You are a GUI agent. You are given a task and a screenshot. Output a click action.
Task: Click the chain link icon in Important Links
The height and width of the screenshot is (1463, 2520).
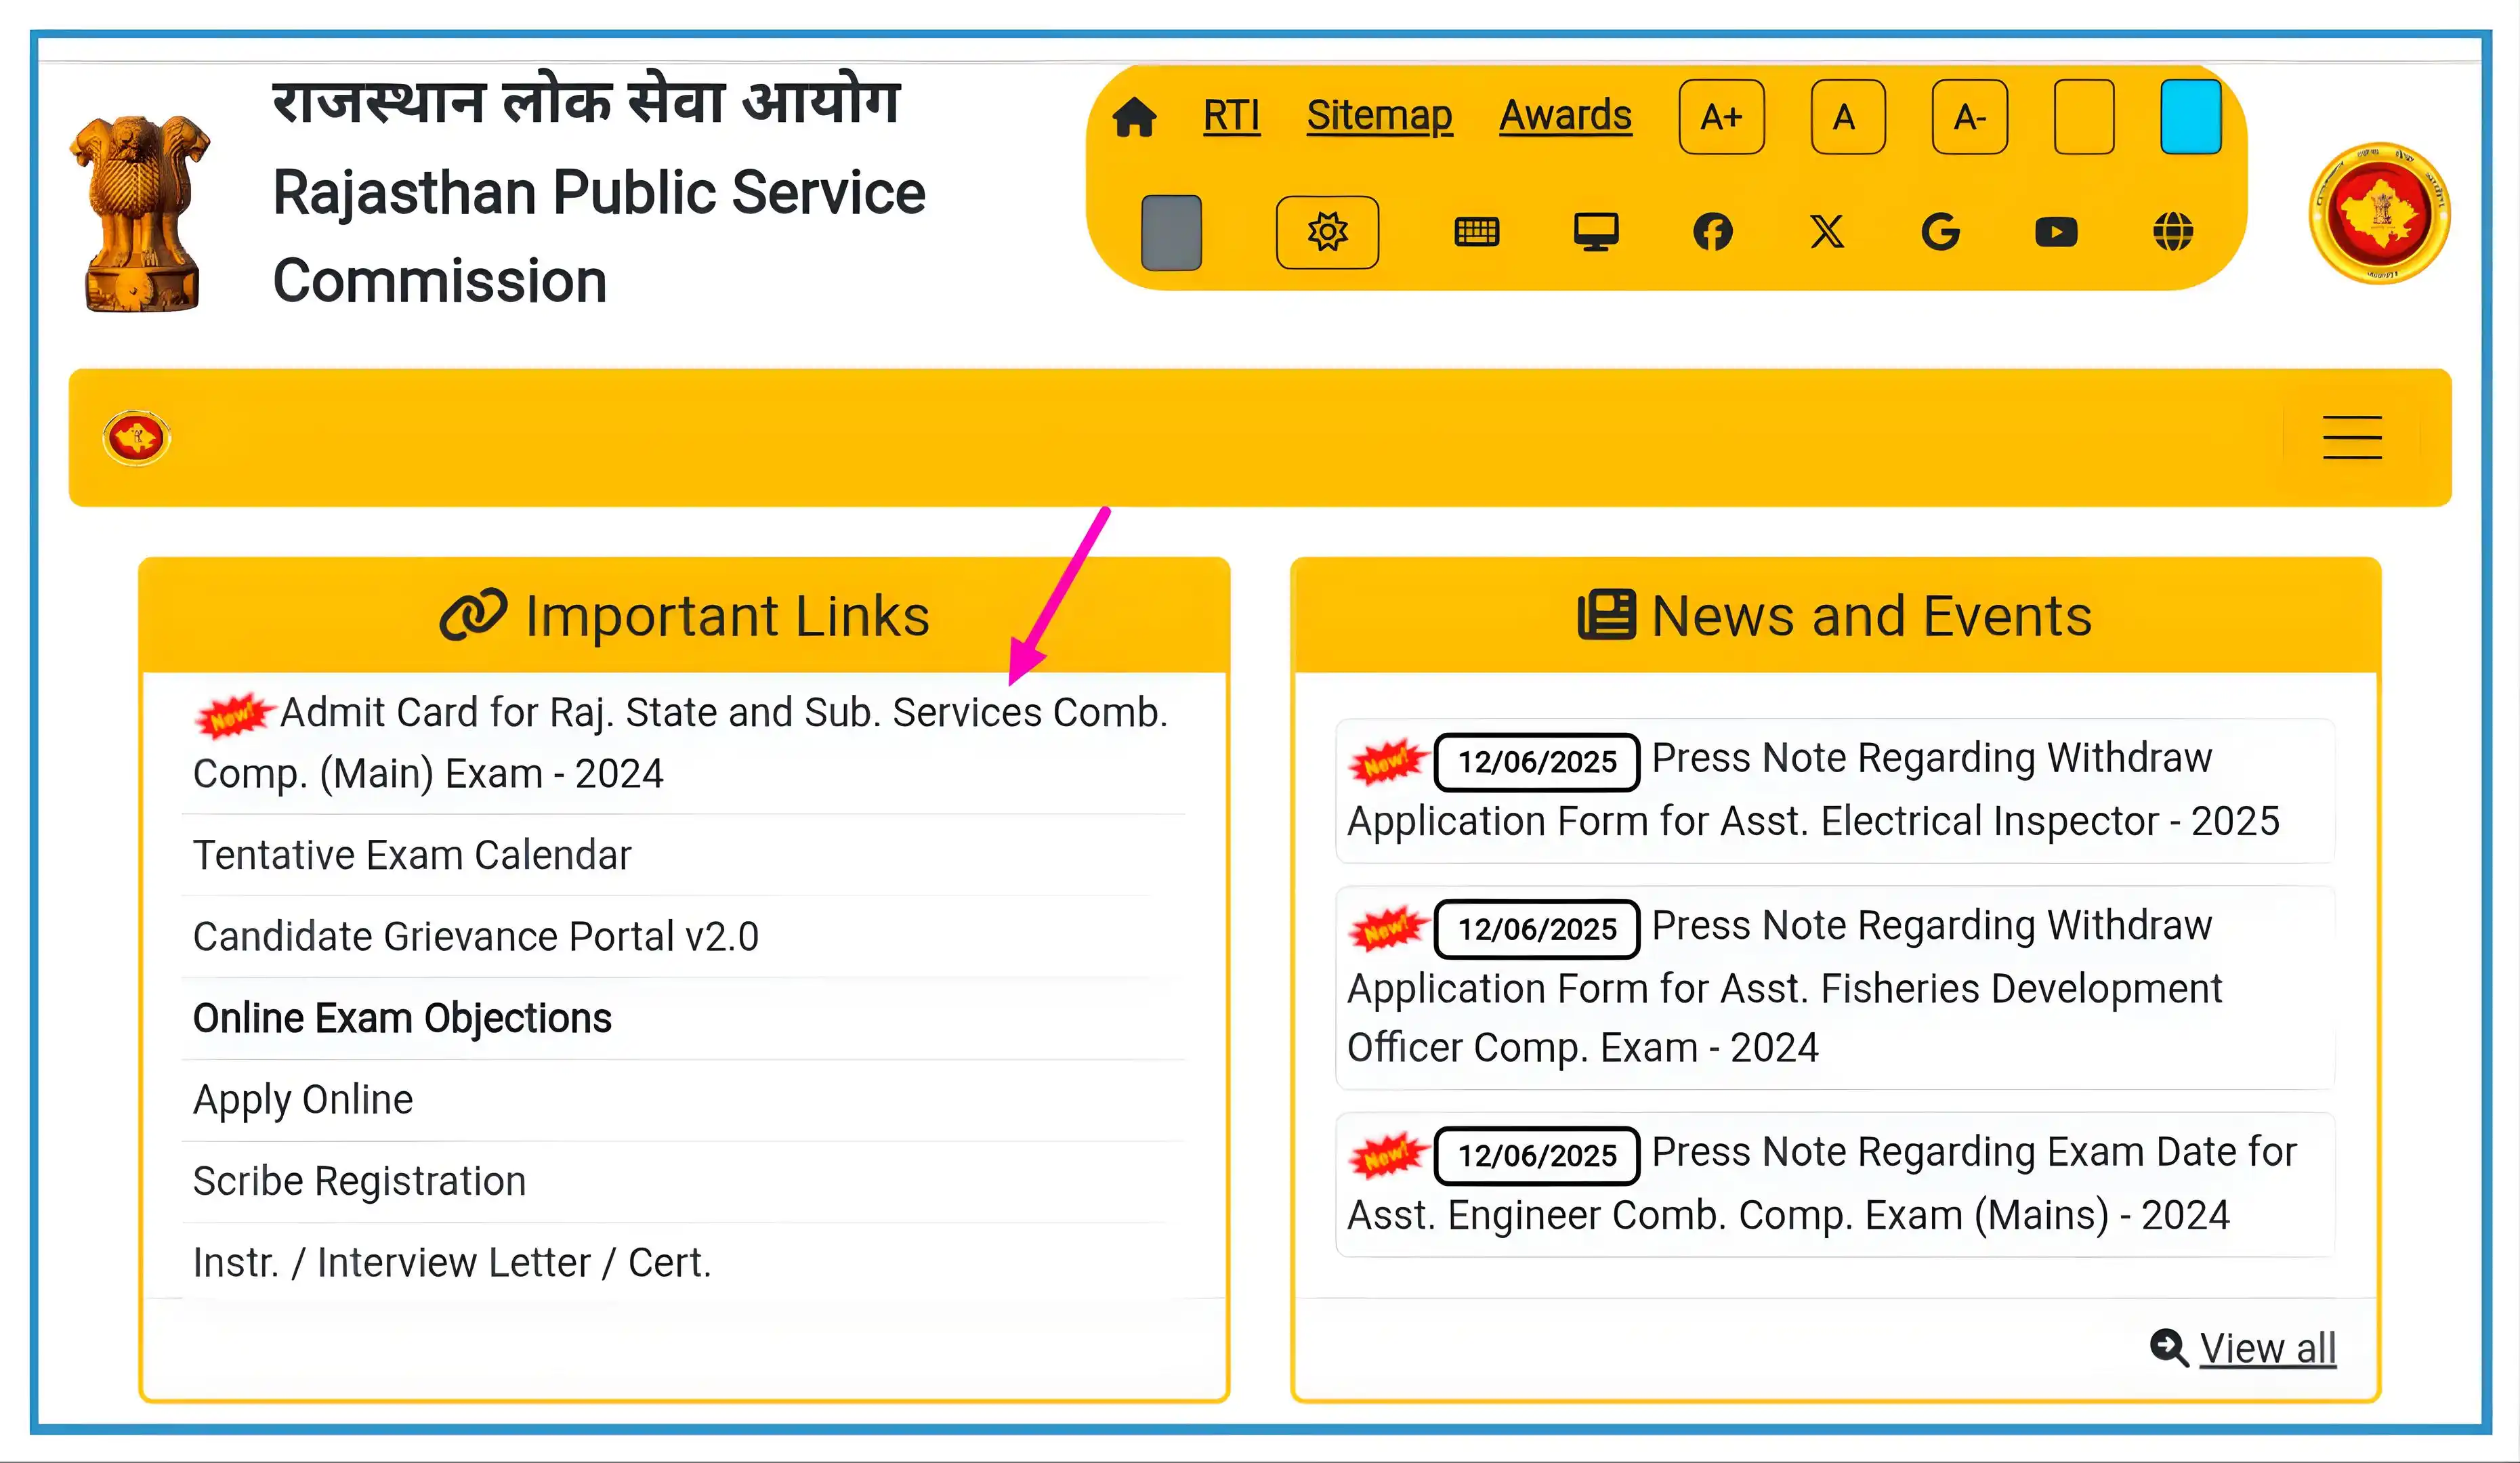click(473, 616)
